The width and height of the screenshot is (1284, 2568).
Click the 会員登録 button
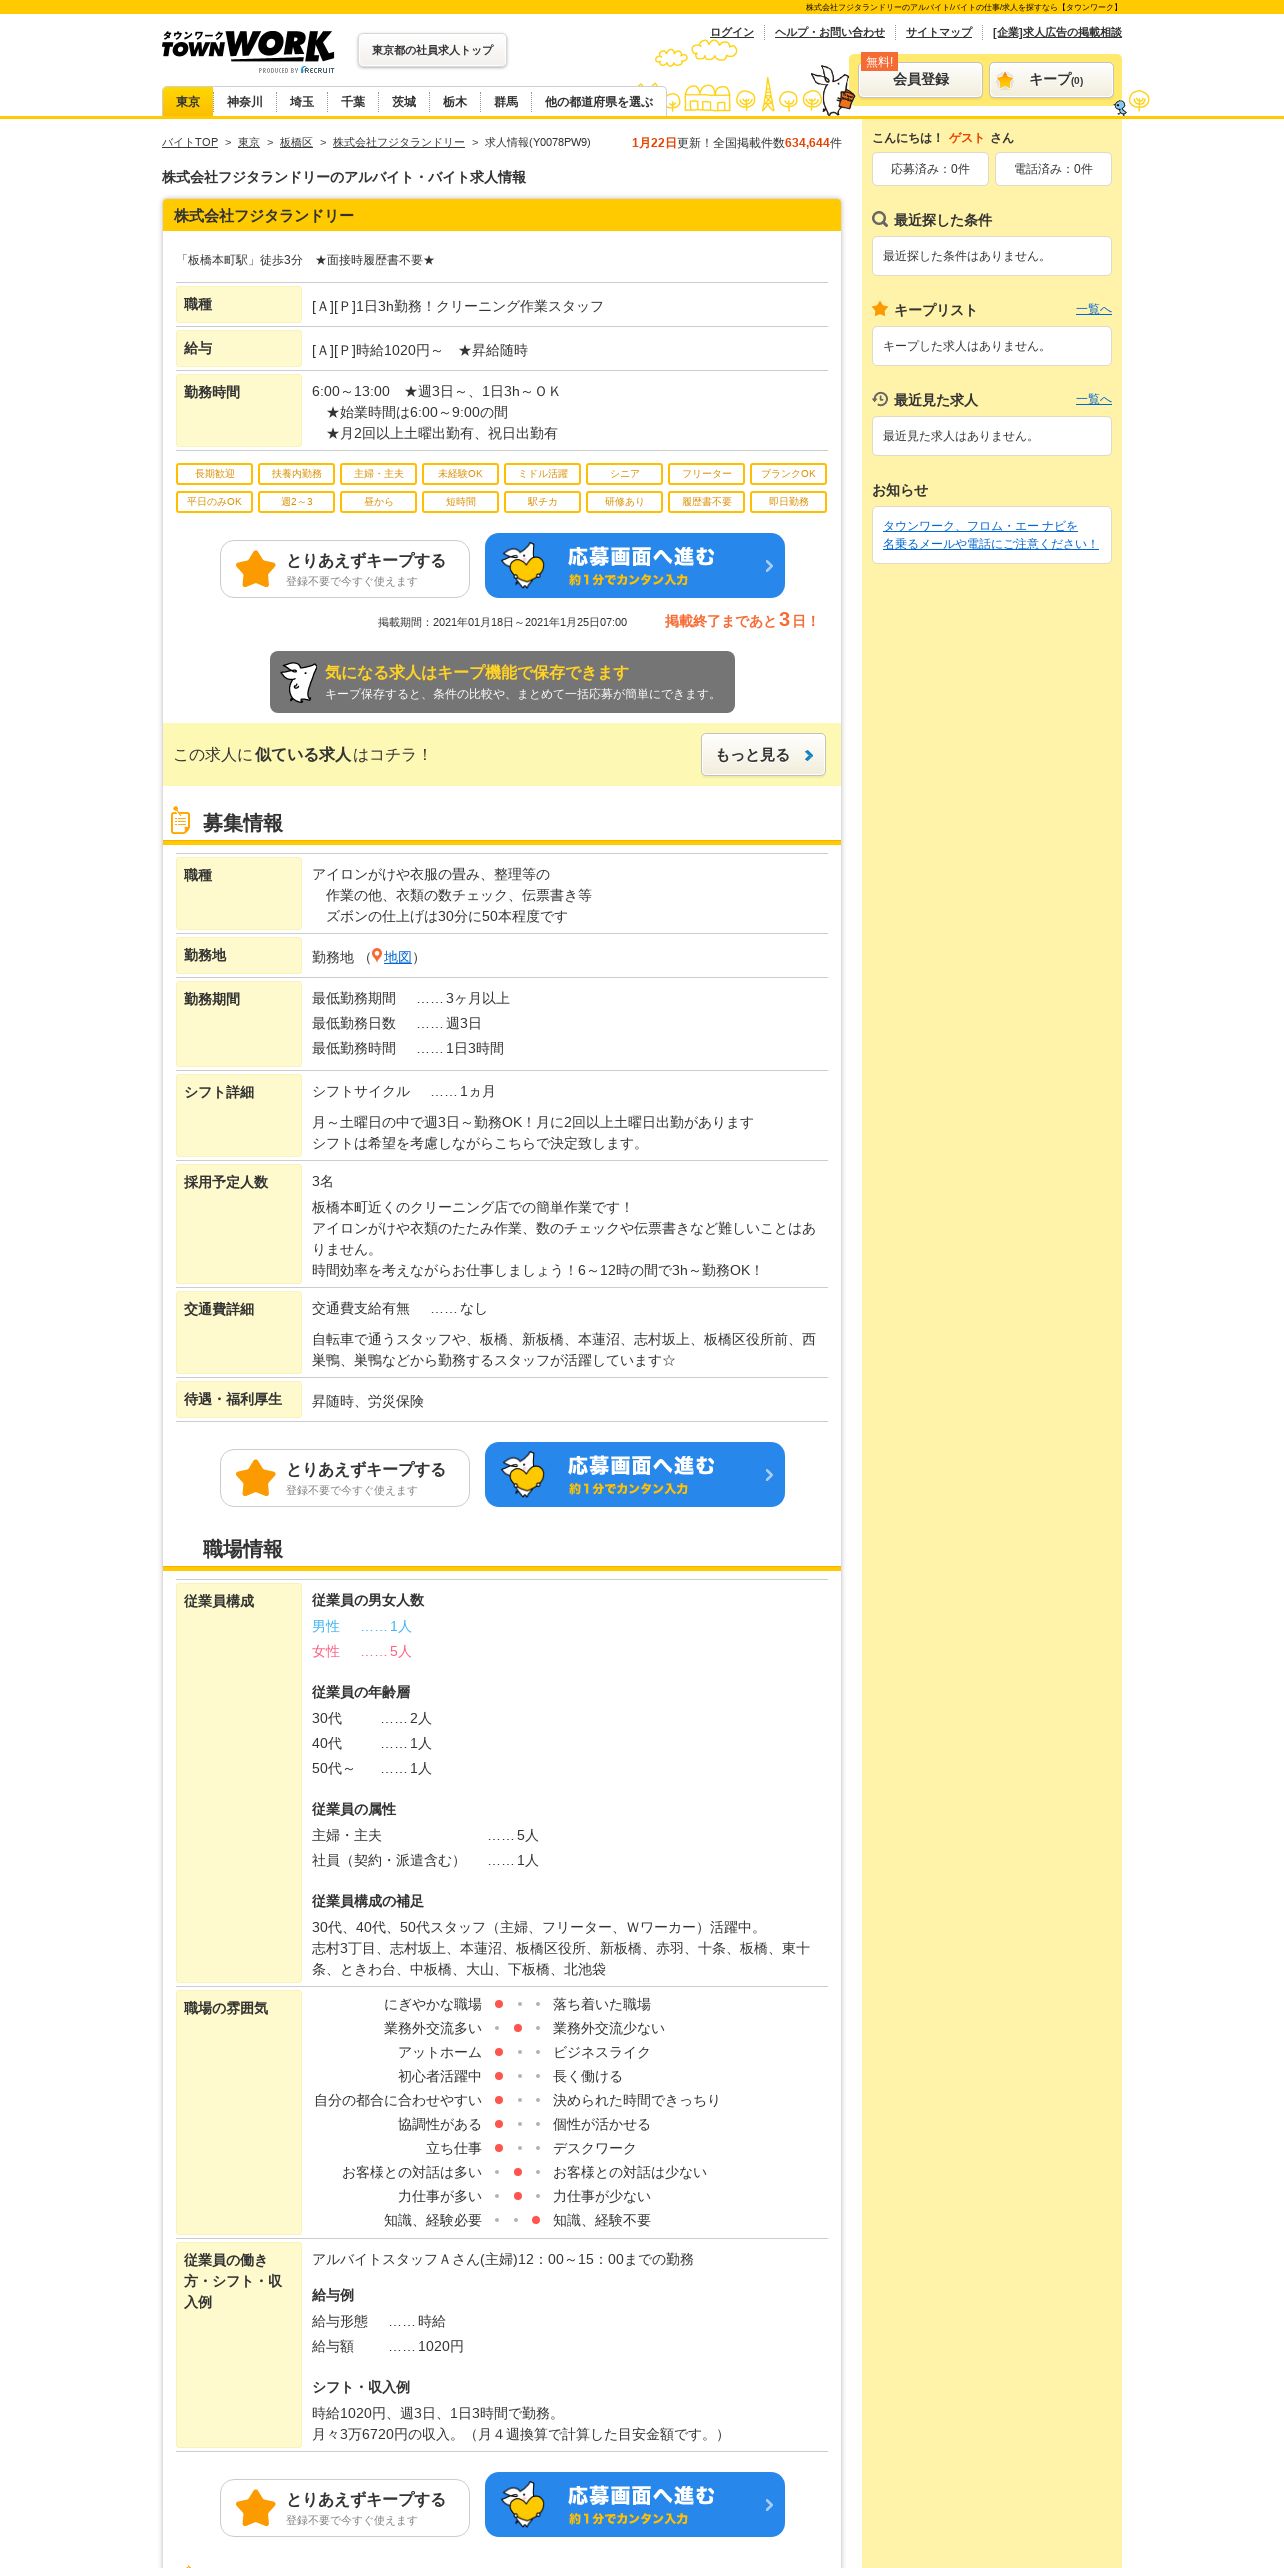920,80
